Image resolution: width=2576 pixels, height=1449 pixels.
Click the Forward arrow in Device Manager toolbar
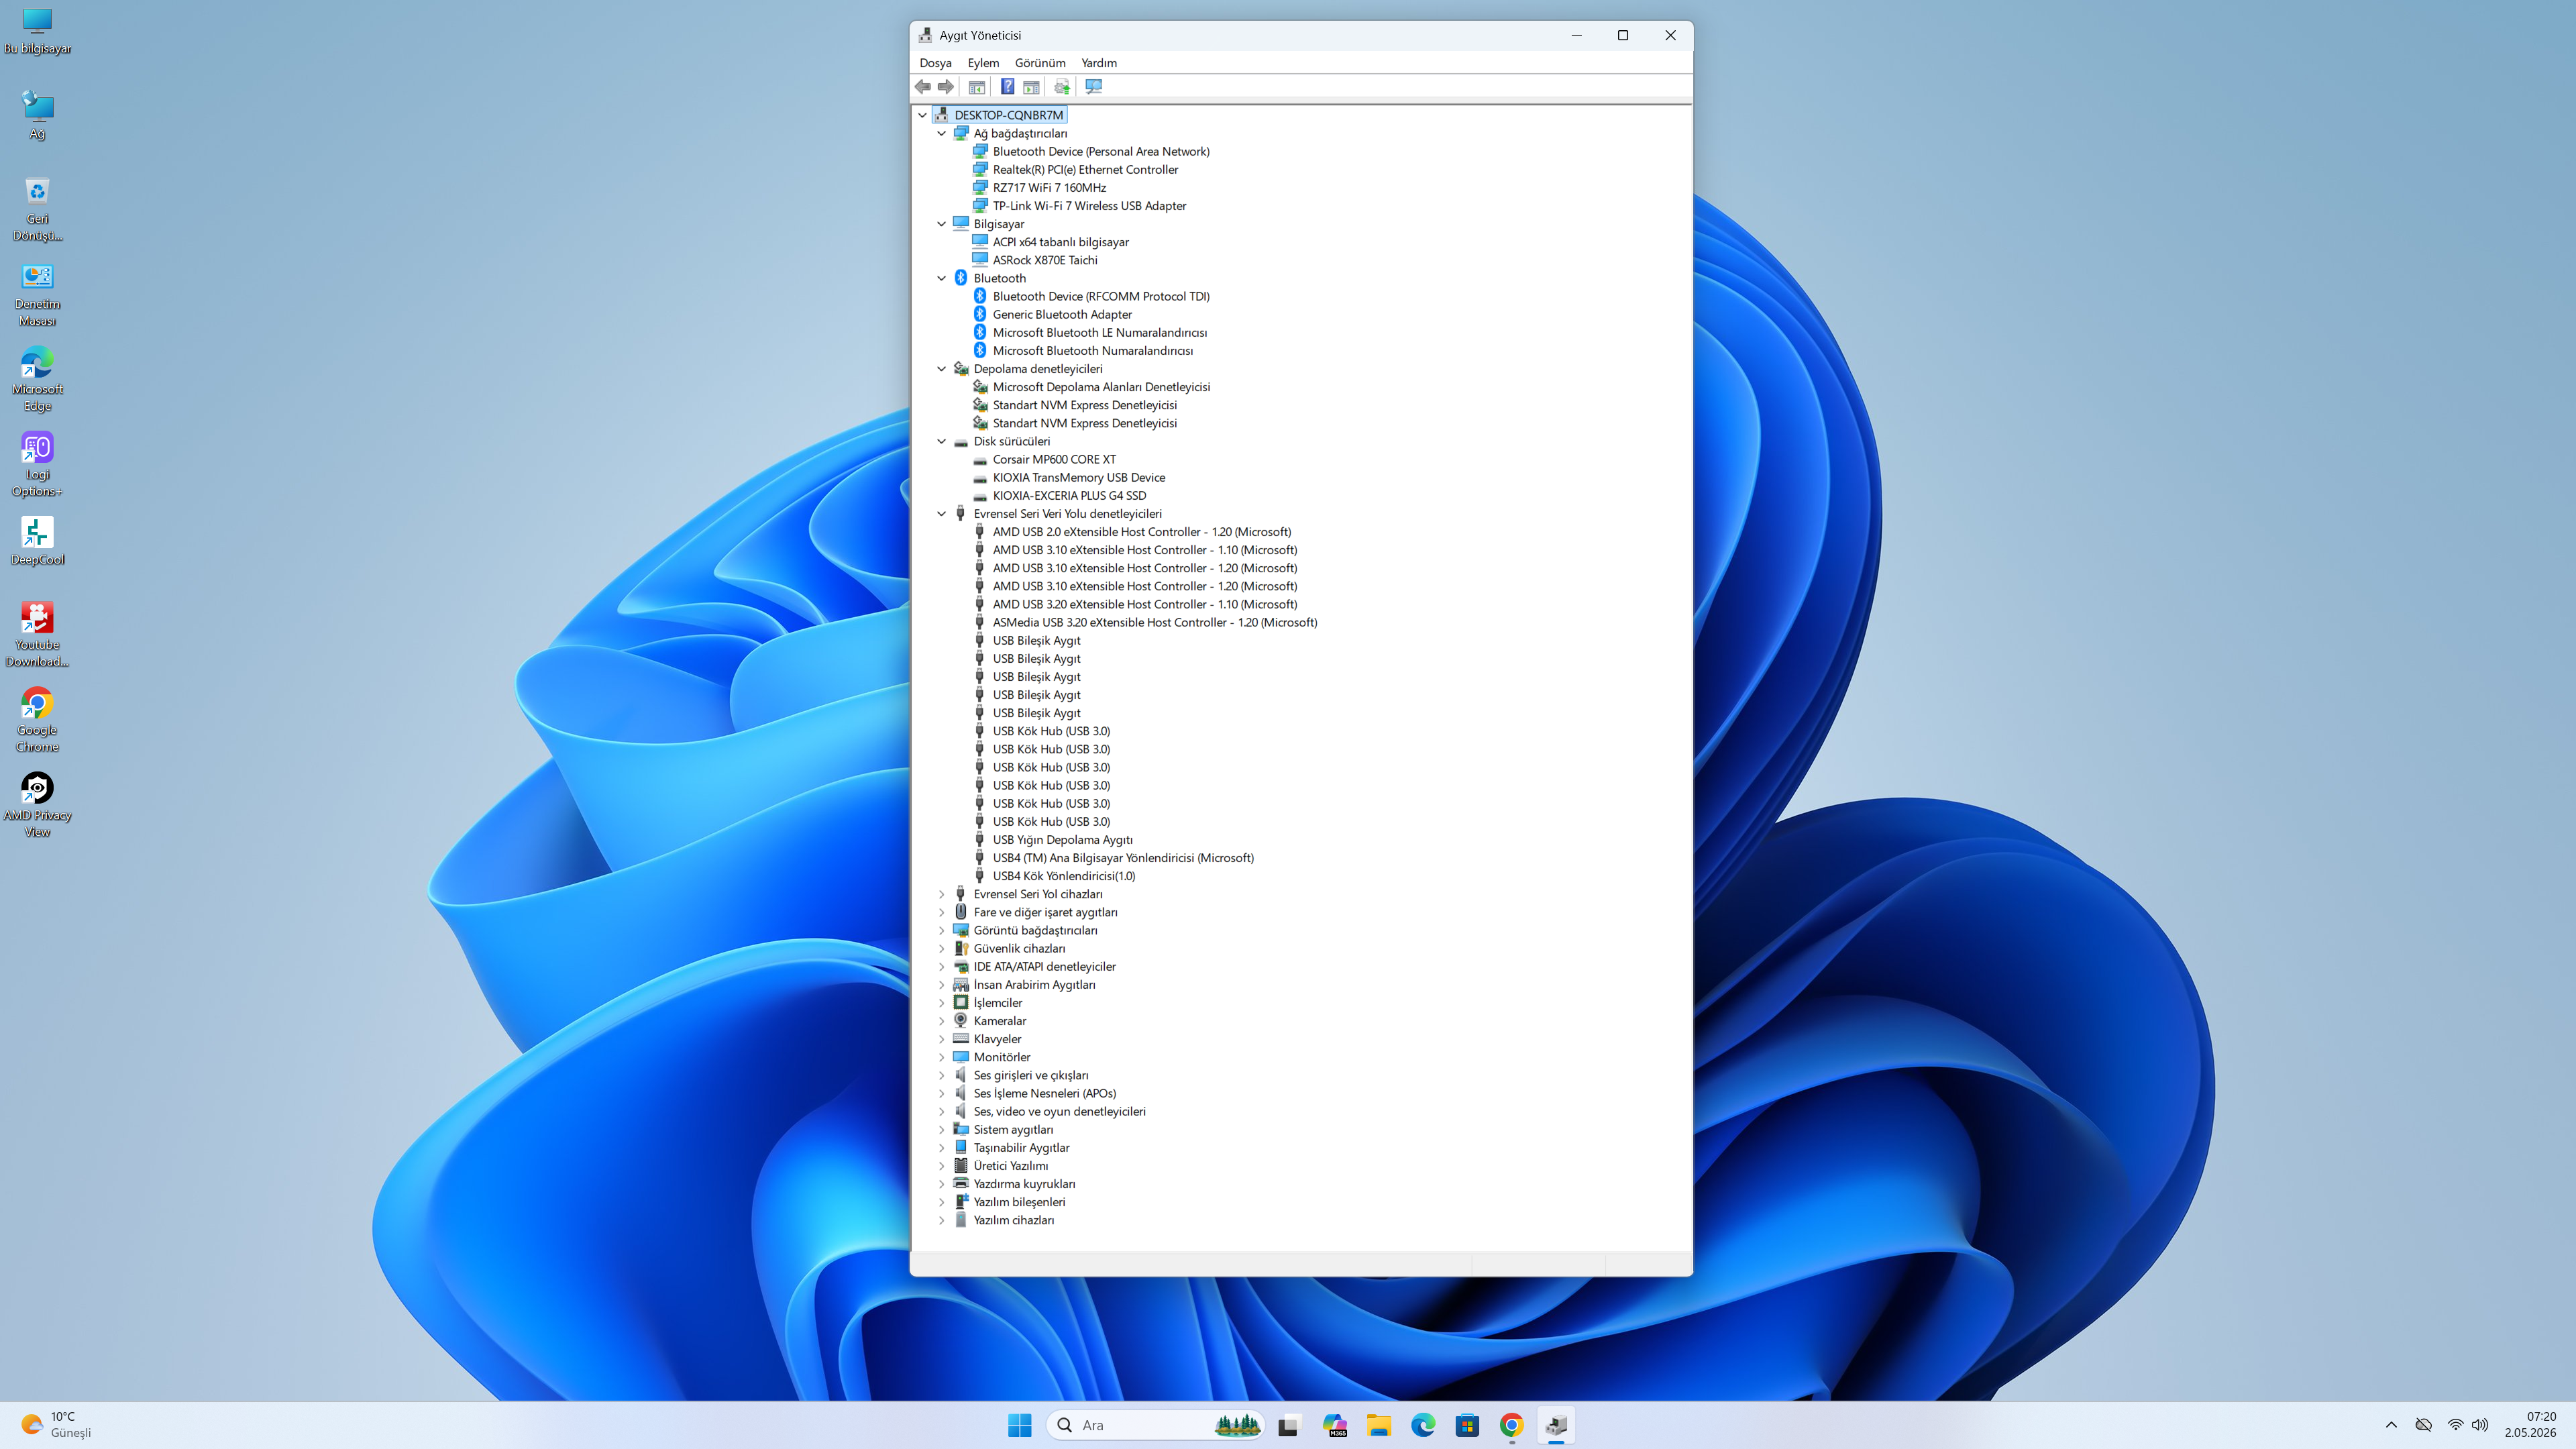(945, 87)
